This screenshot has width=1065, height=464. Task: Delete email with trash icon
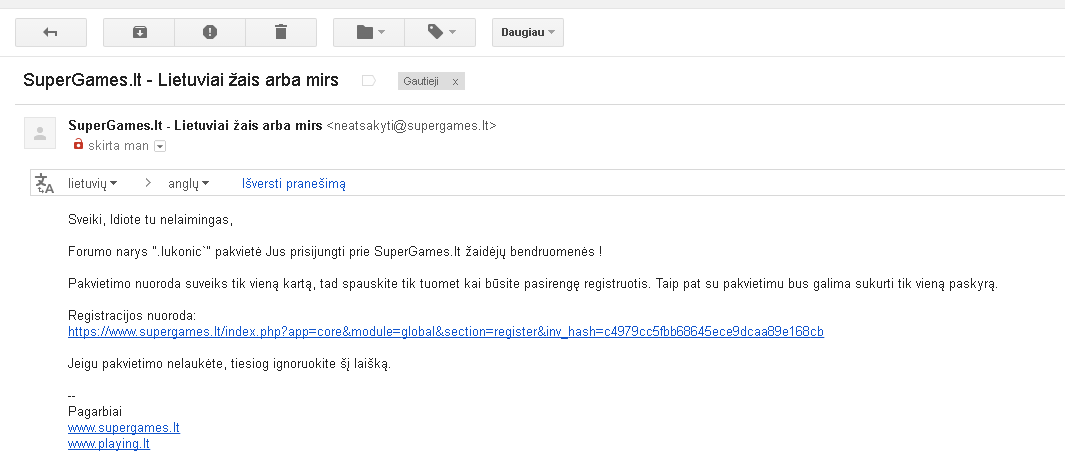281,32
